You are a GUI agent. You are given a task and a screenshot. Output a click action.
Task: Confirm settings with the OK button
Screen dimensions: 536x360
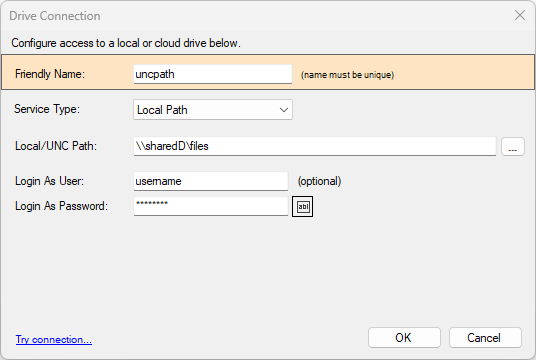404,338
